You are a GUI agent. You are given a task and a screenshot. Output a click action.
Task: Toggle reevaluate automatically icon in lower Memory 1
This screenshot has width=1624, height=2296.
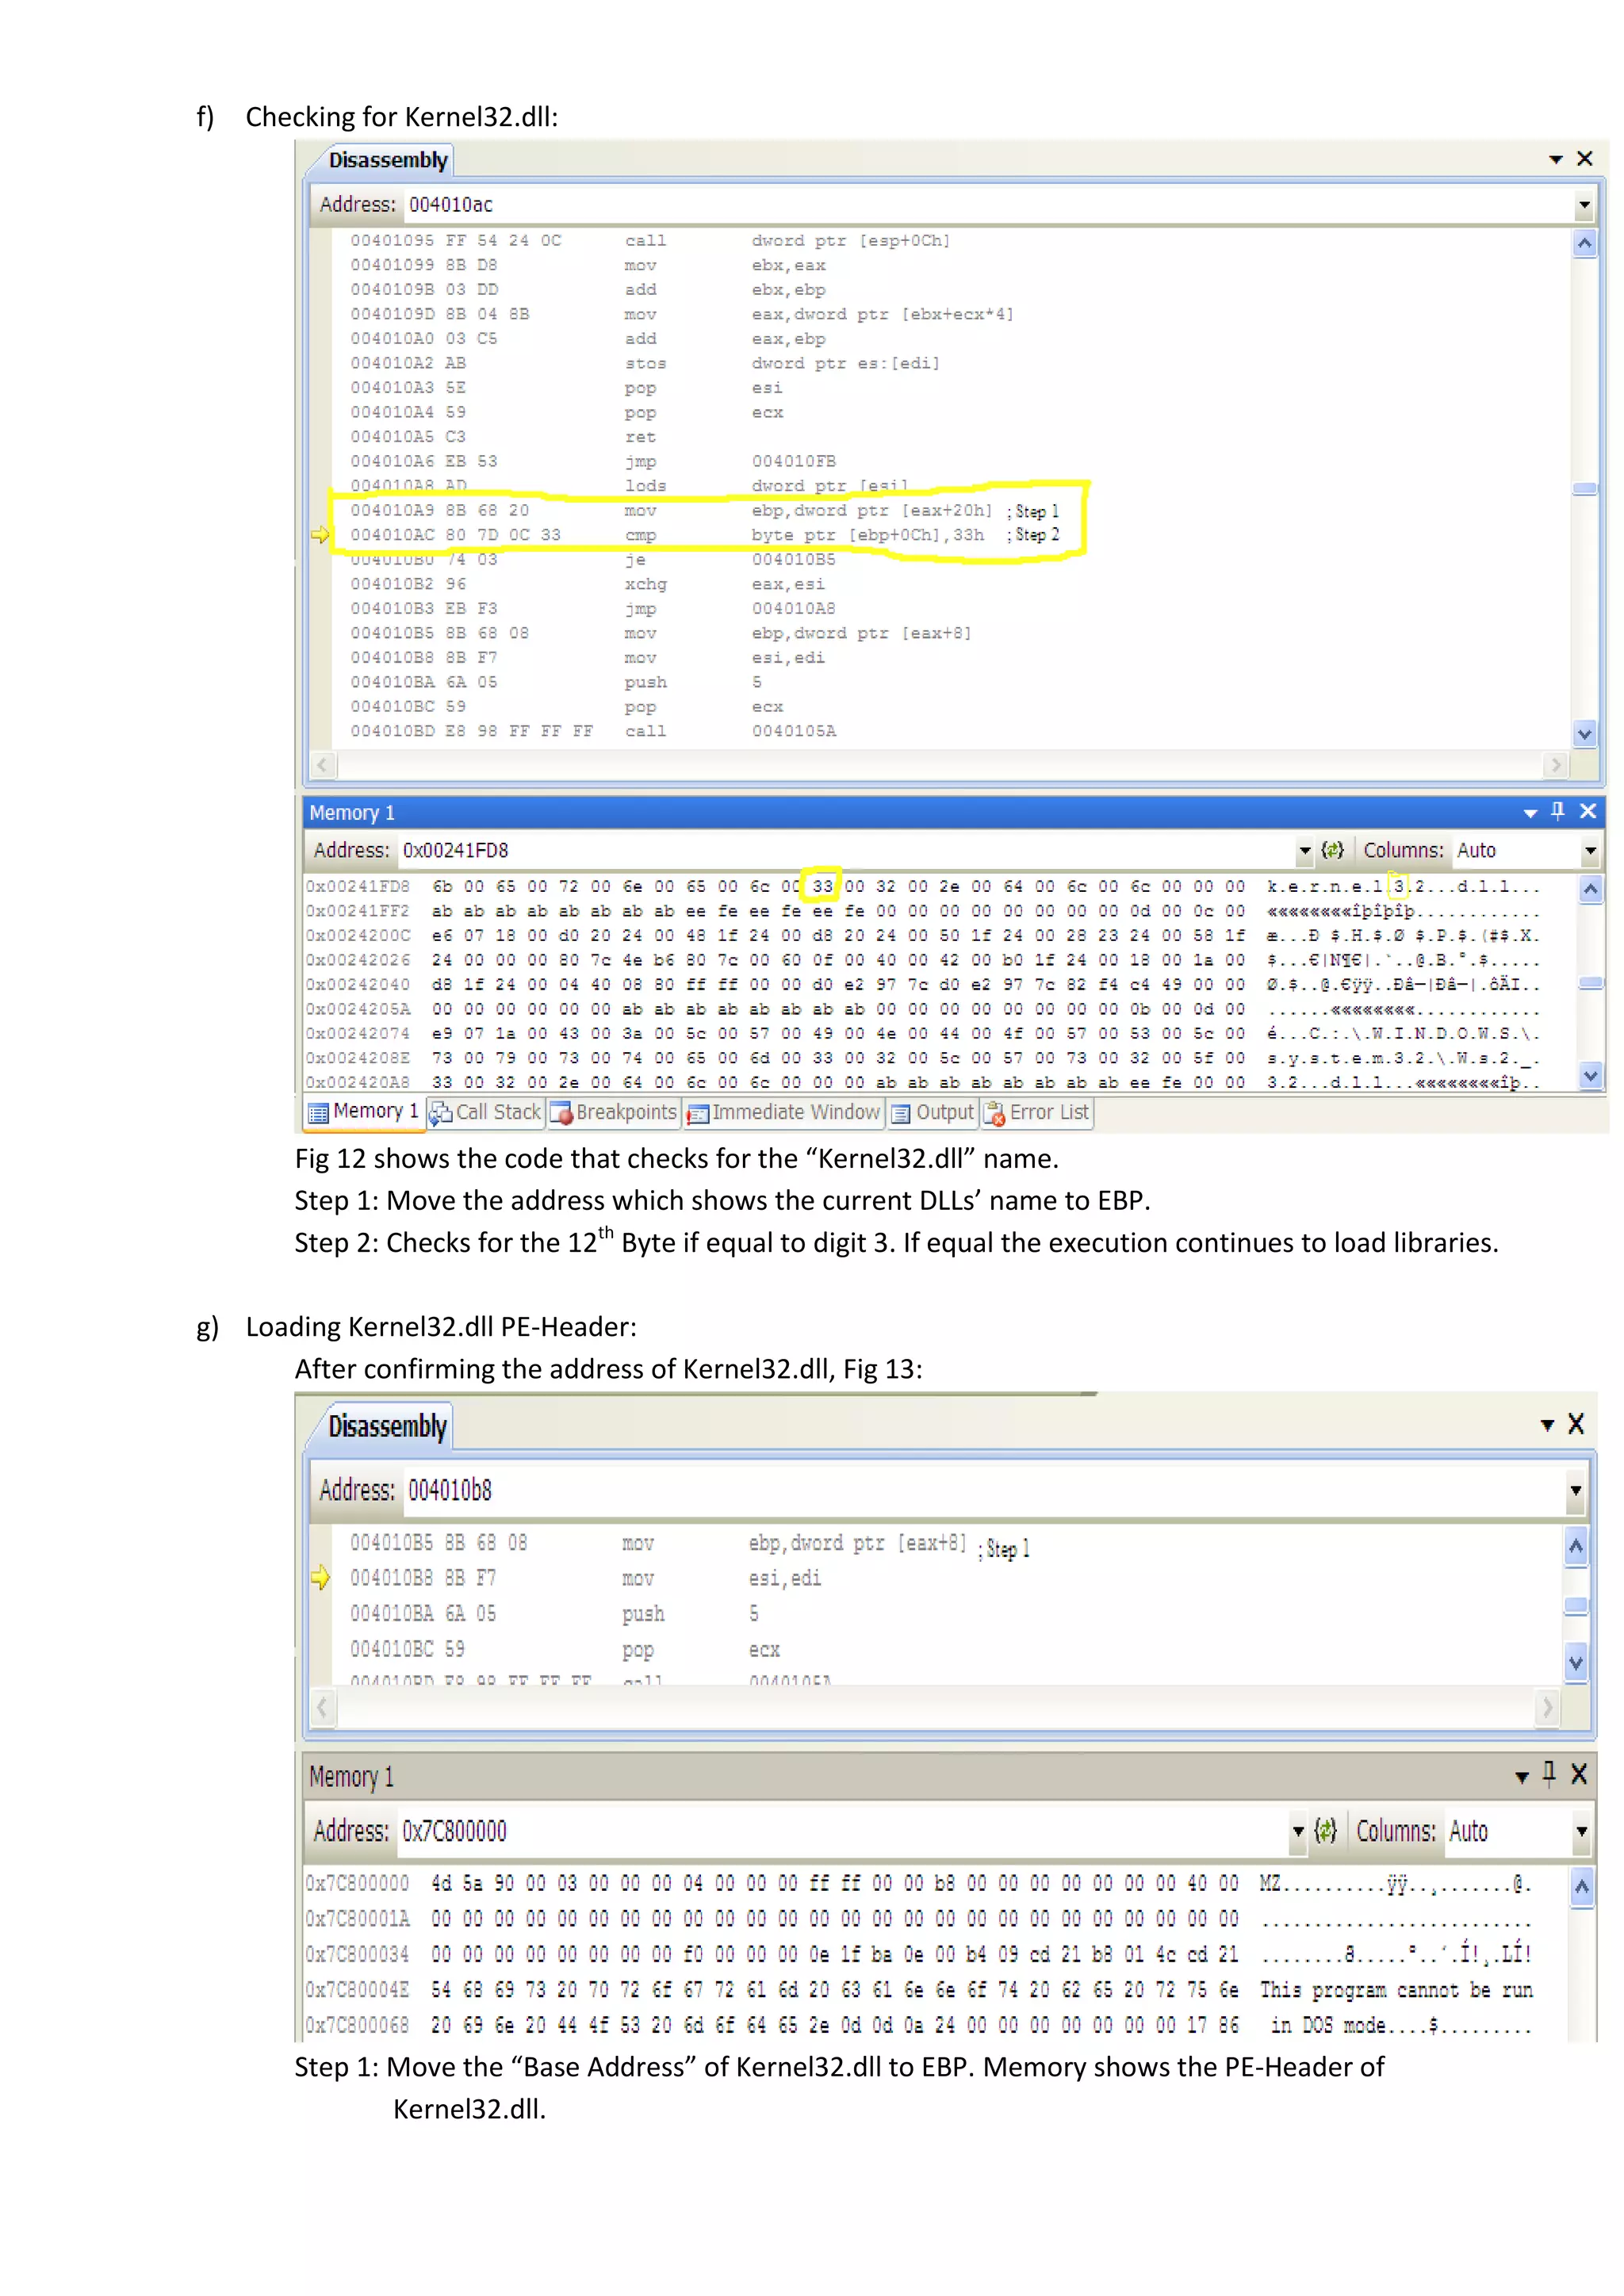coord(1325,1831)
